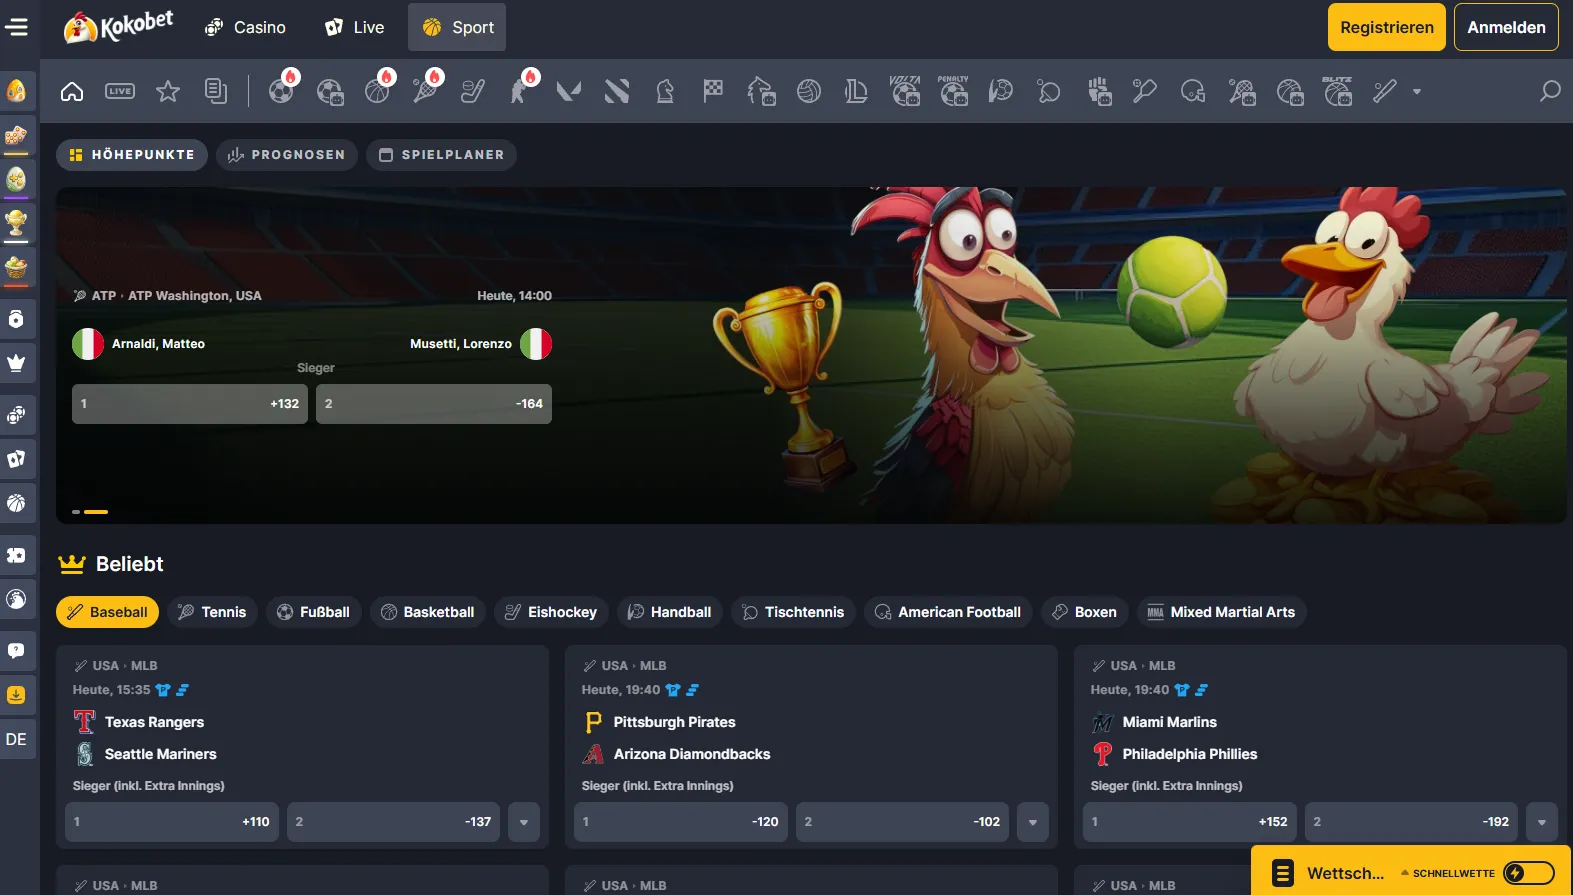Switch to Prognosen tab

(x=287, y=155)
